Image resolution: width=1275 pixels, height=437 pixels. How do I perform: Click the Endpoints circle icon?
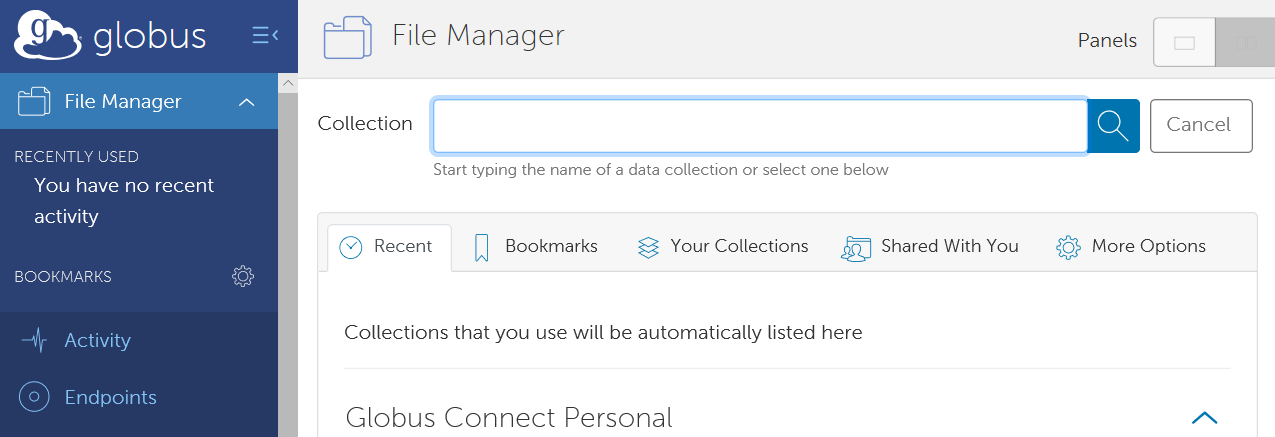coord(34,397)
